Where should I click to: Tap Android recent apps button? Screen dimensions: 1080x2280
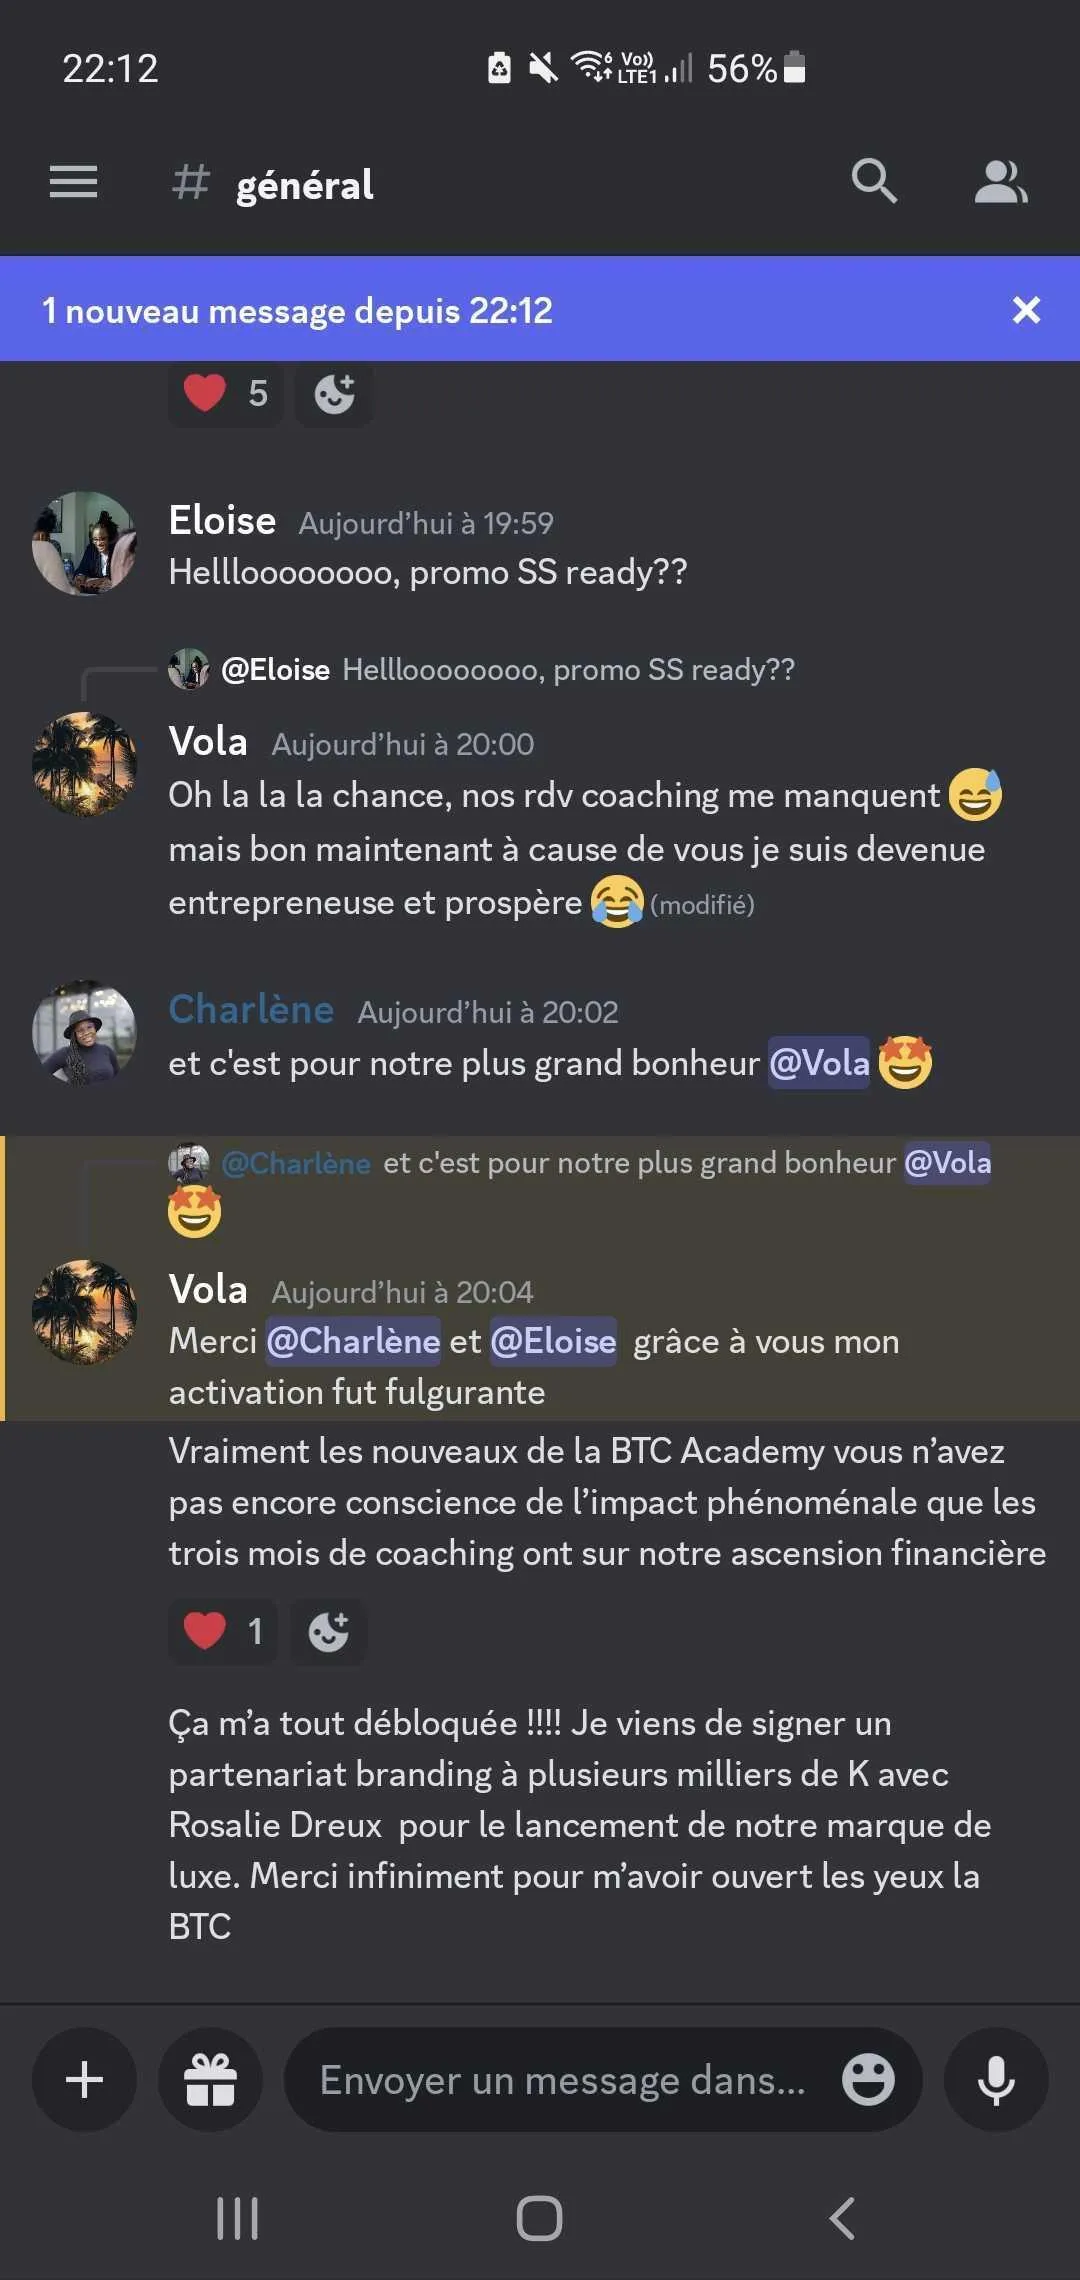pyautogui.click(x=238, y=2218)
